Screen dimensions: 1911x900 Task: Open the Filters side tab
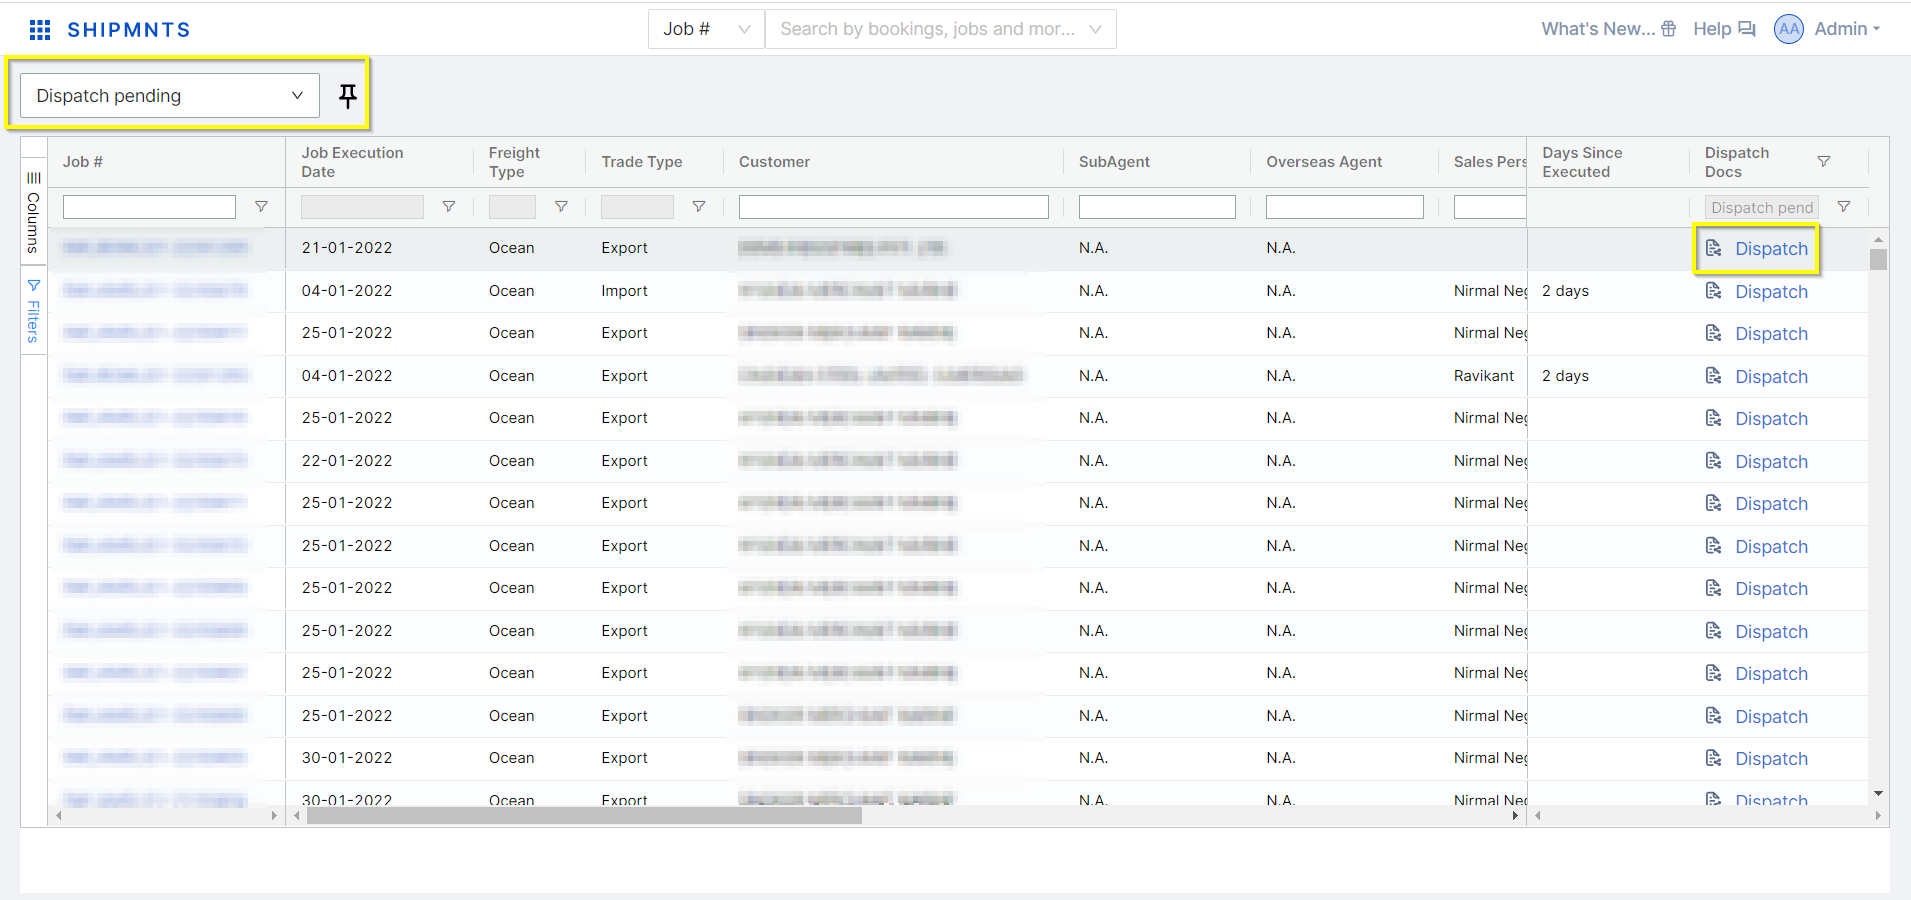coord(33,310)
